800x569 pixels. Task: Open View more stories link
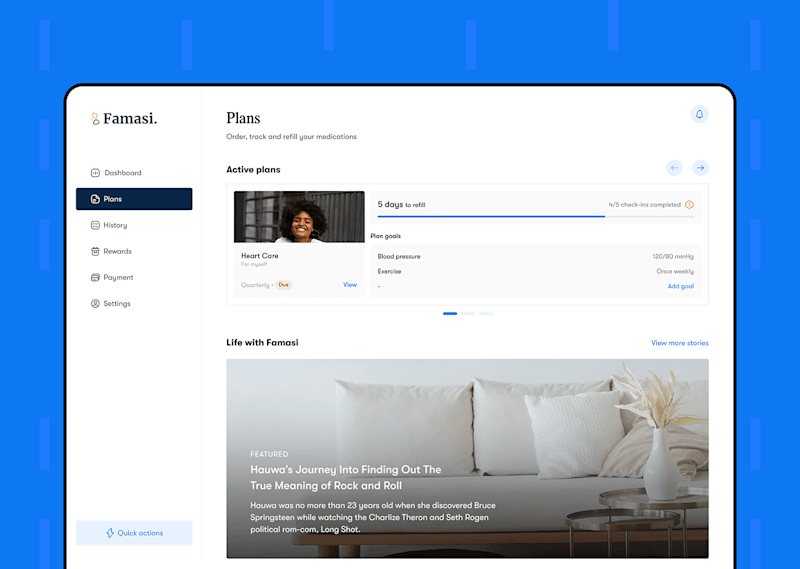click(680, 343)
